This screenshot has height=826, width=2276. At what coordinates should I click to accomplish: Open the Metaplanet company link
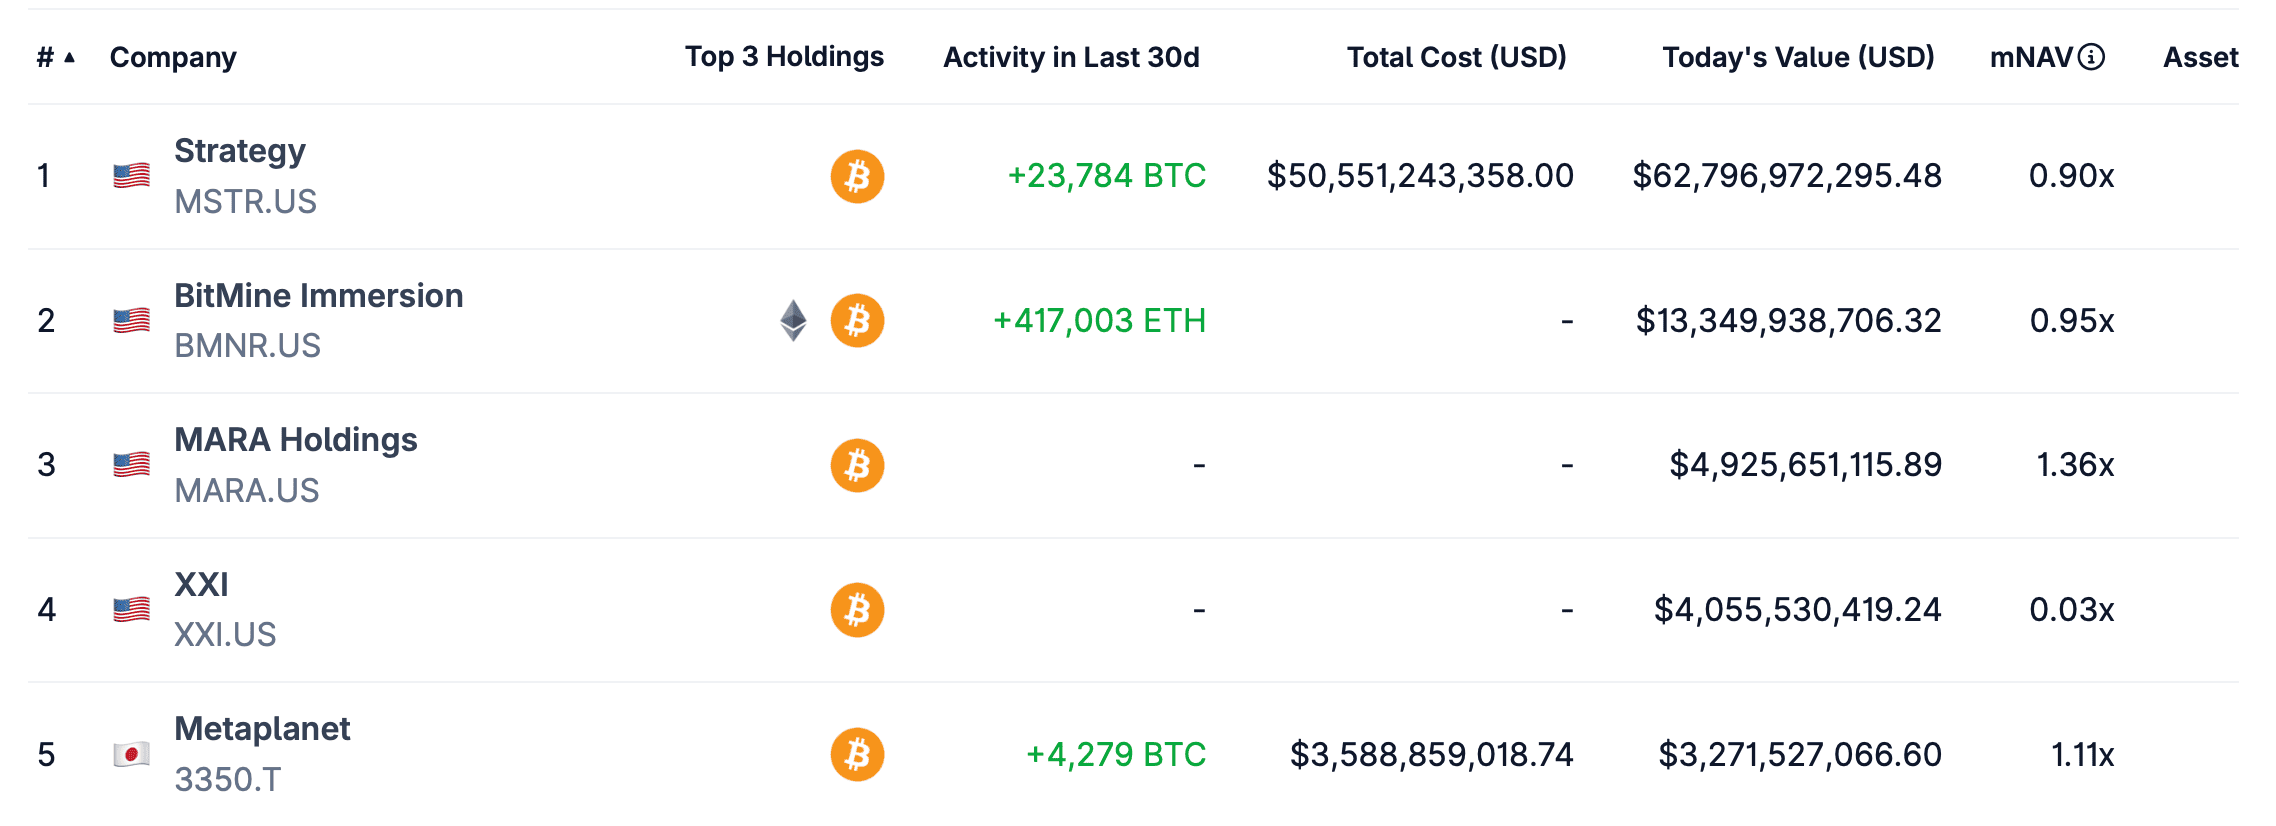pyautogui.click(x=262, y=729)
